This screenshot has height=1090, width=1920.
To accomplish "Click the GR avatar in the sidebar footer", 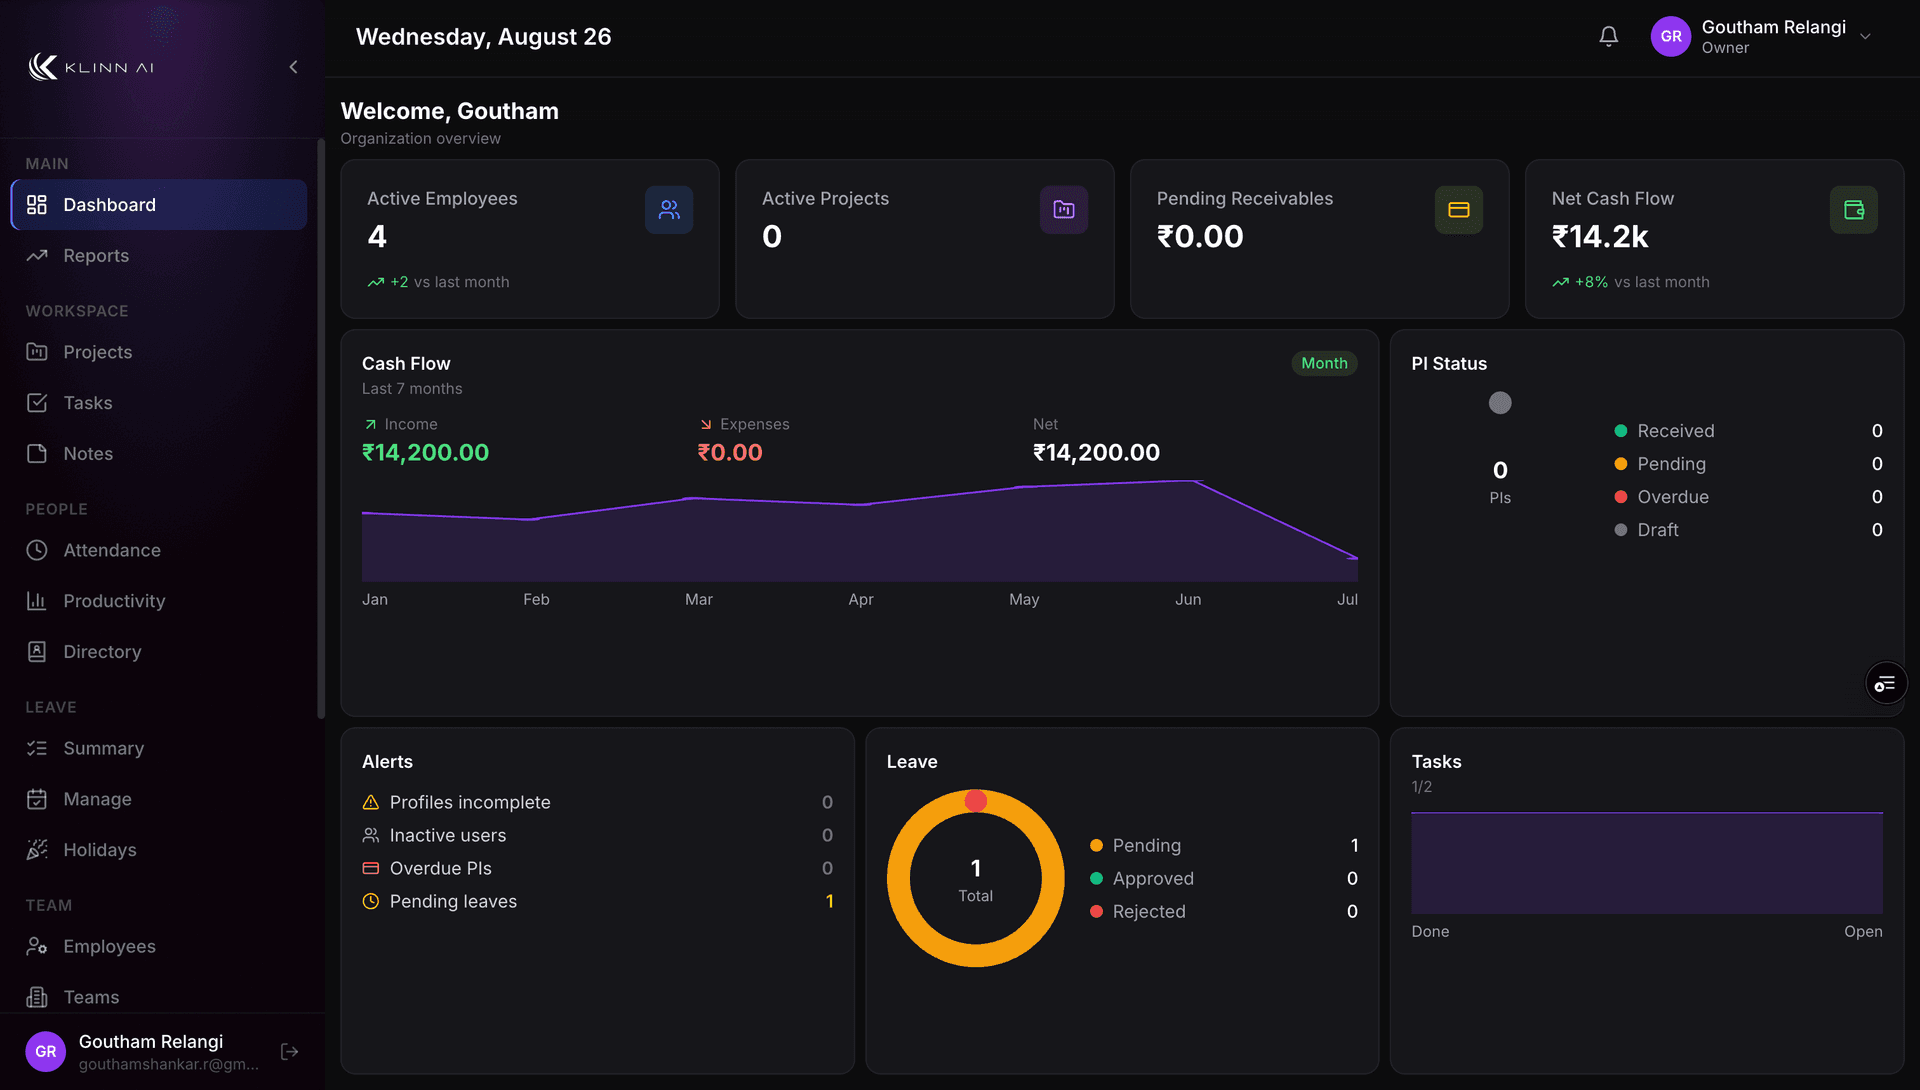I will (46, 1052).
